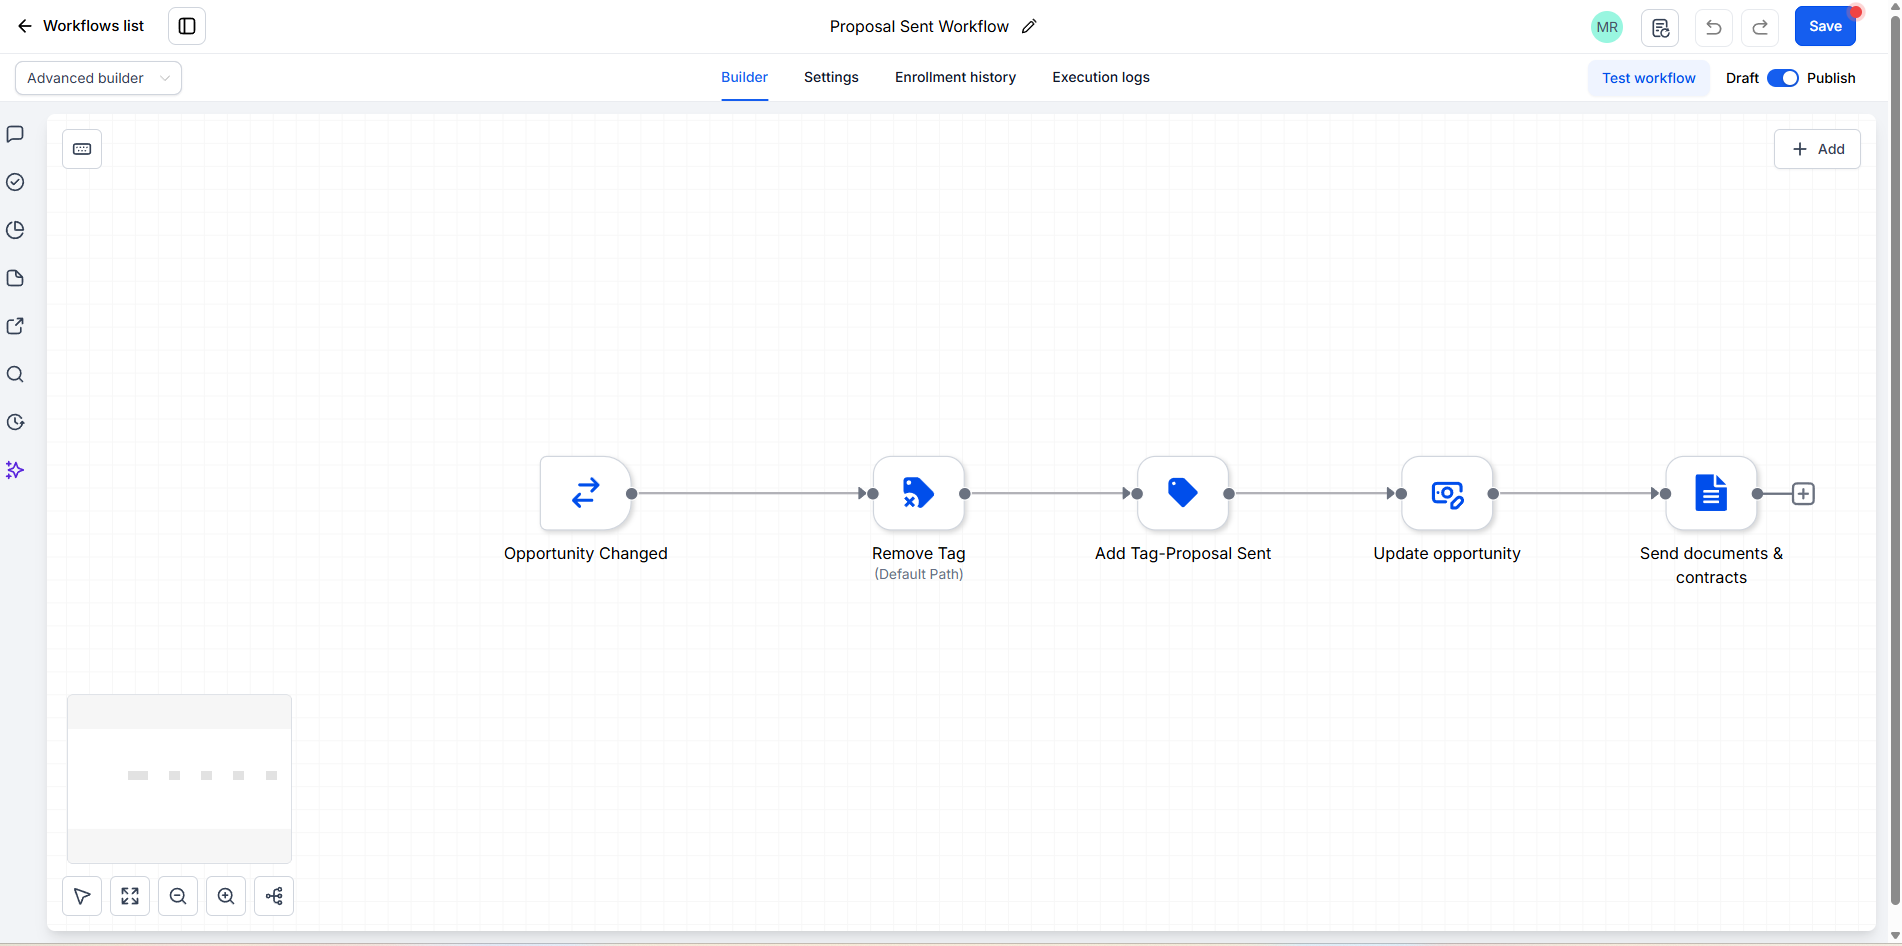The height and width of the screenshot is (946, 1902).
Task: Open the sticky note sidebar icon
Action: [15, 278]
